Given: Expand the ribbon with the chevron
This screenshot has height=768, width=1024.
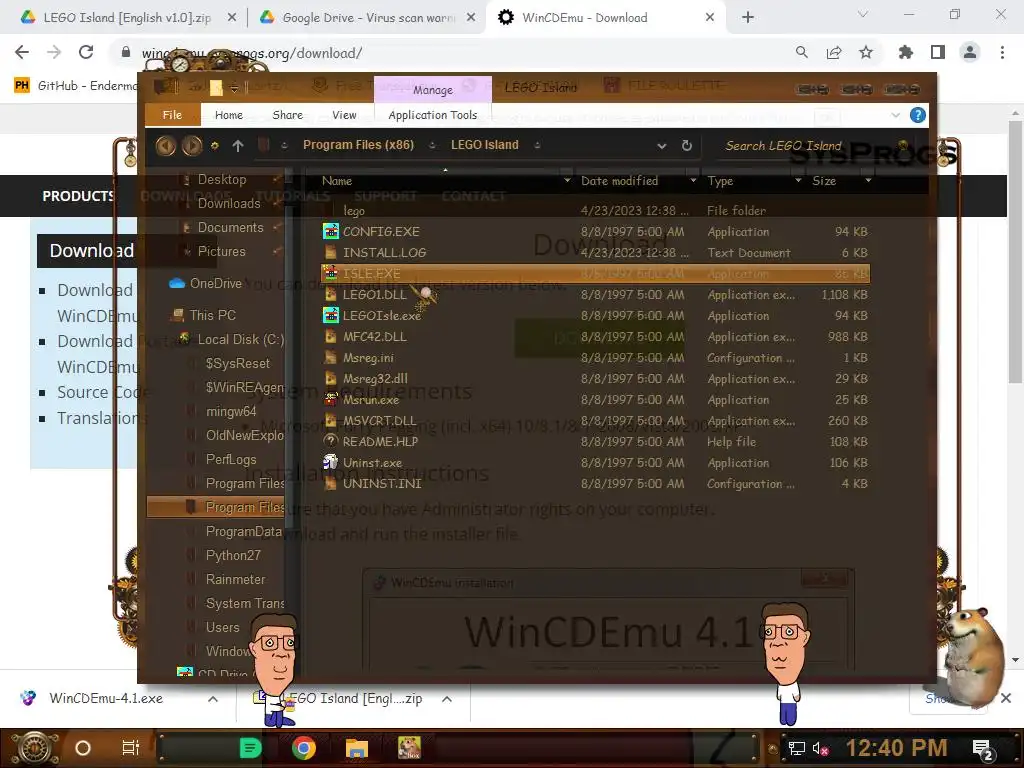Looking at the screenshot, I should pos(895,116).
